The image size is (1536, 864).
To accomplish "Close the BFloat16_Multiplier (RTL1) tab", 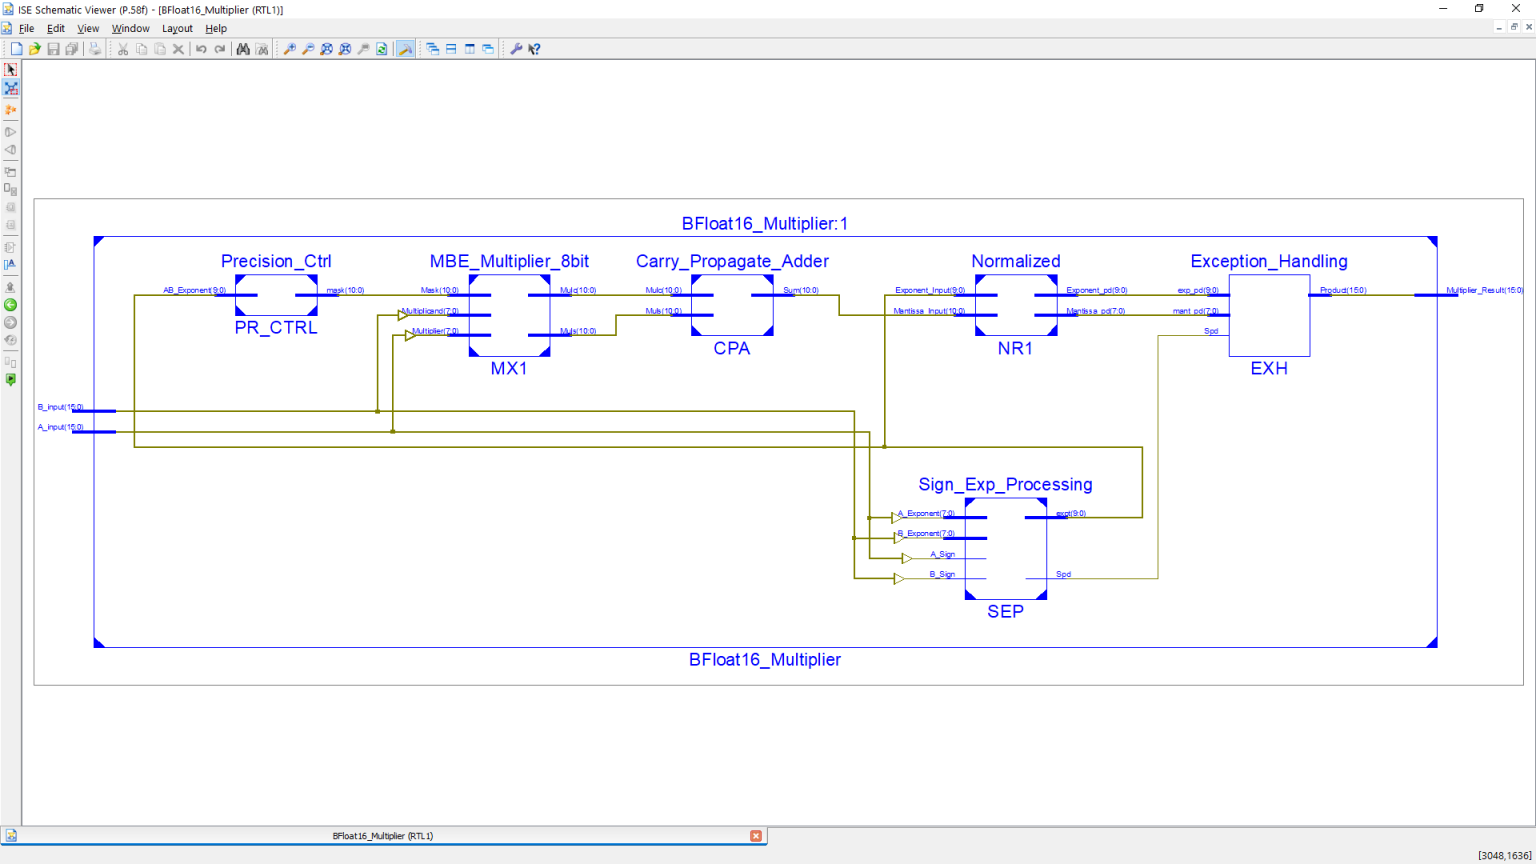I will [756, 836].
